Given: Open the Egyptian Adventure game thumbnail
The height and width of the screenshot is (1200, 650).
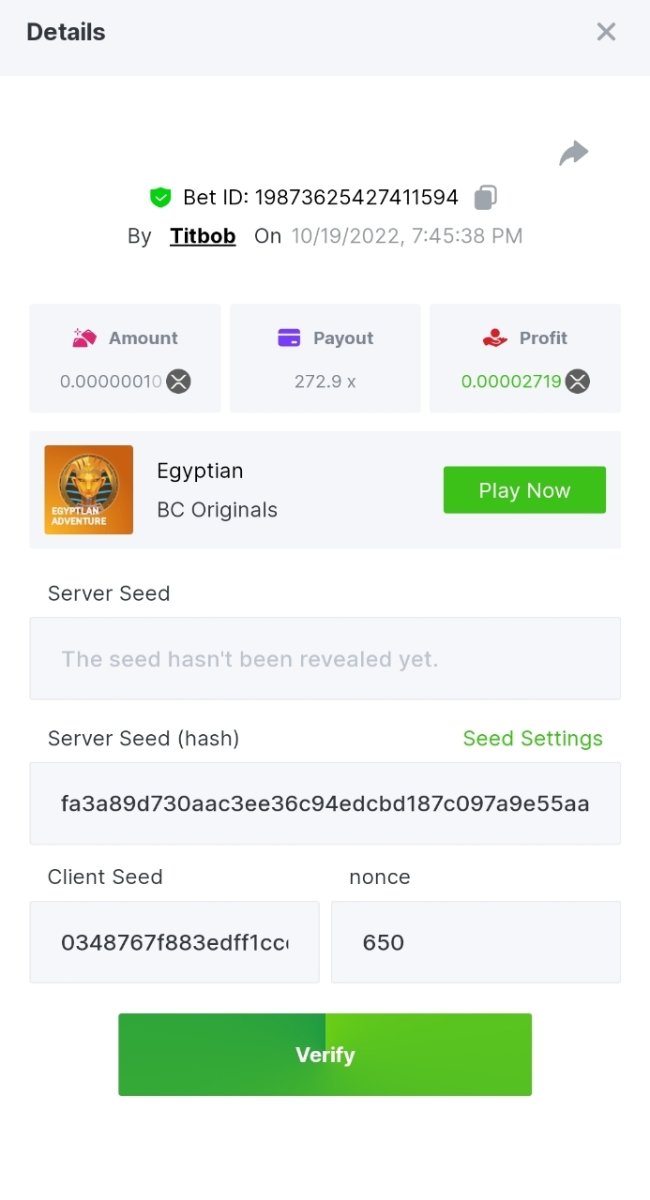Looking at the screenshot, I should (89, 490).
